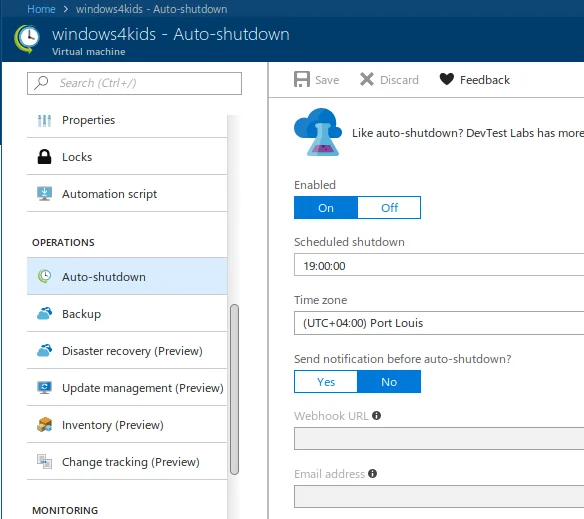Open Backup menu item
This screenshot has width=584, height=519.
(x=127, y=314)
